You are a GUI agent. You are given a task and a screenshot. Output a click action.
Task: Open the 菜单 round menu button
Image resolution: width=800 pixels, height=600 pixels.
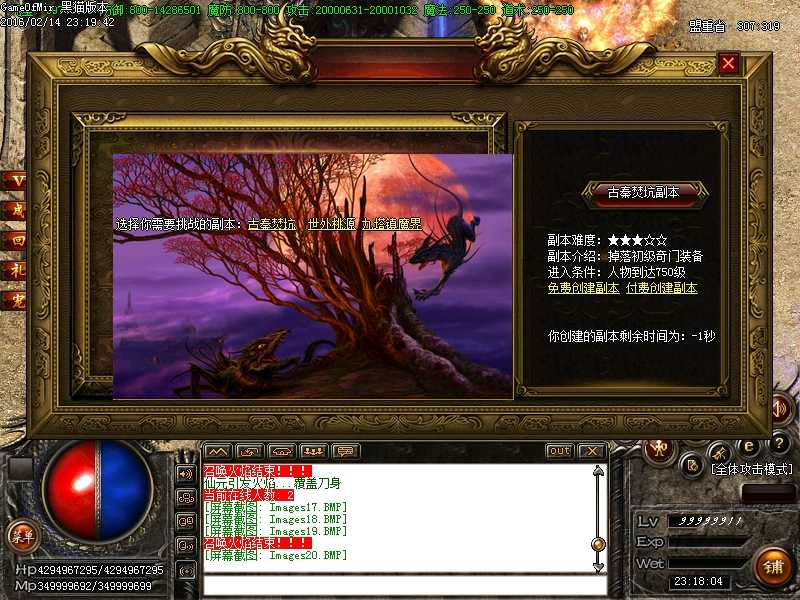pos(22,536)
